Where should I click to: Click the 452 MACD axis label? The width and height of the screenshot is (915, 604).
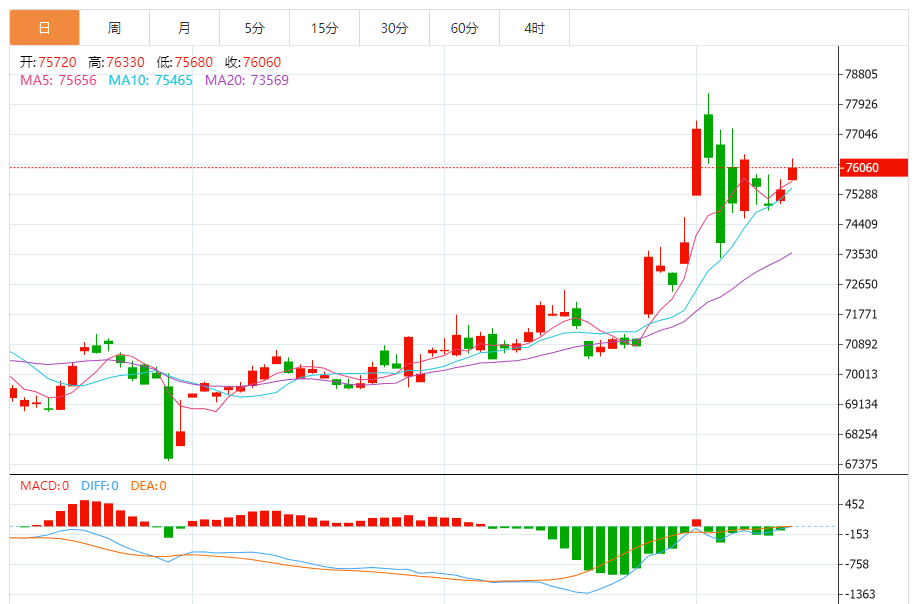point(855,504)
